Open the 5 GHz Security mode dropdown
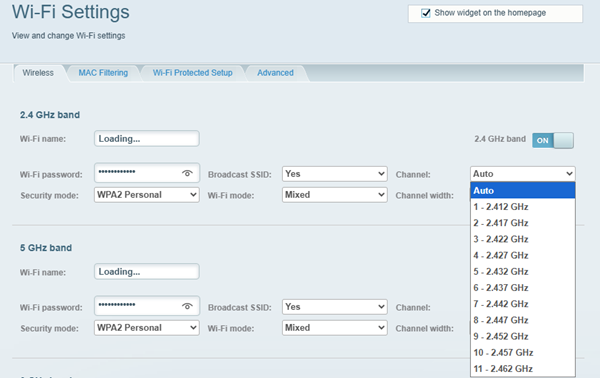Screen dimensions: 600x378 (x=147, y=328)
